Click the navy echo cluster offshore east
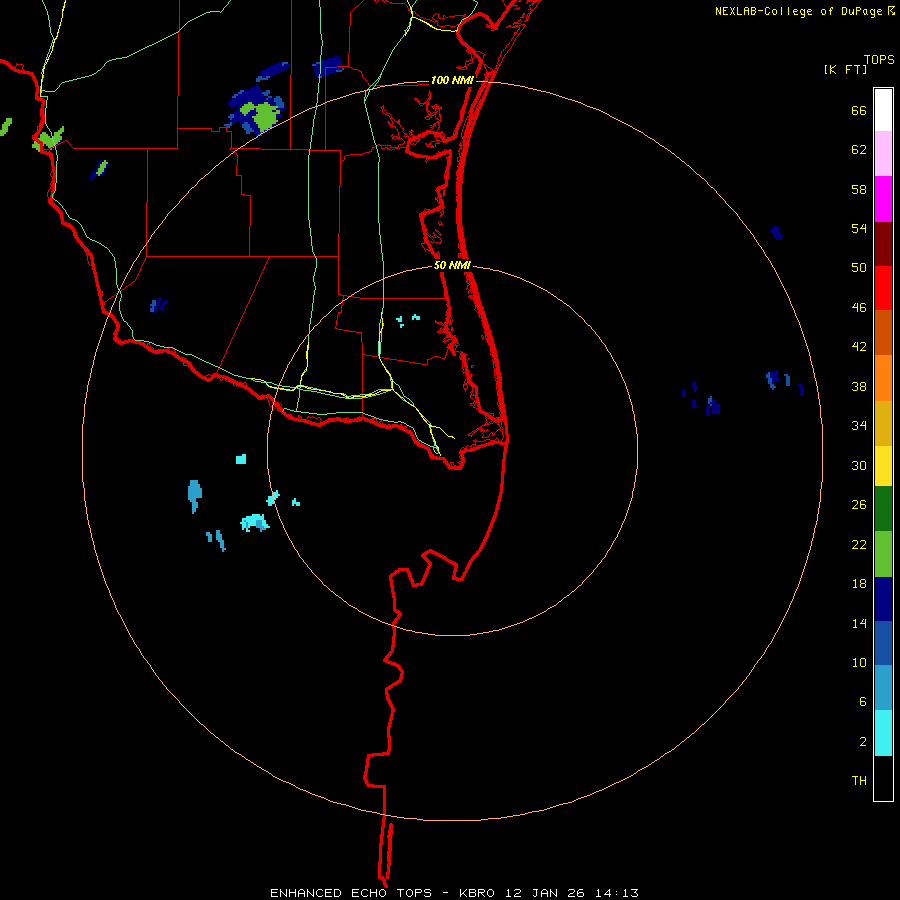The image size is (900, 900). [703, 398]
